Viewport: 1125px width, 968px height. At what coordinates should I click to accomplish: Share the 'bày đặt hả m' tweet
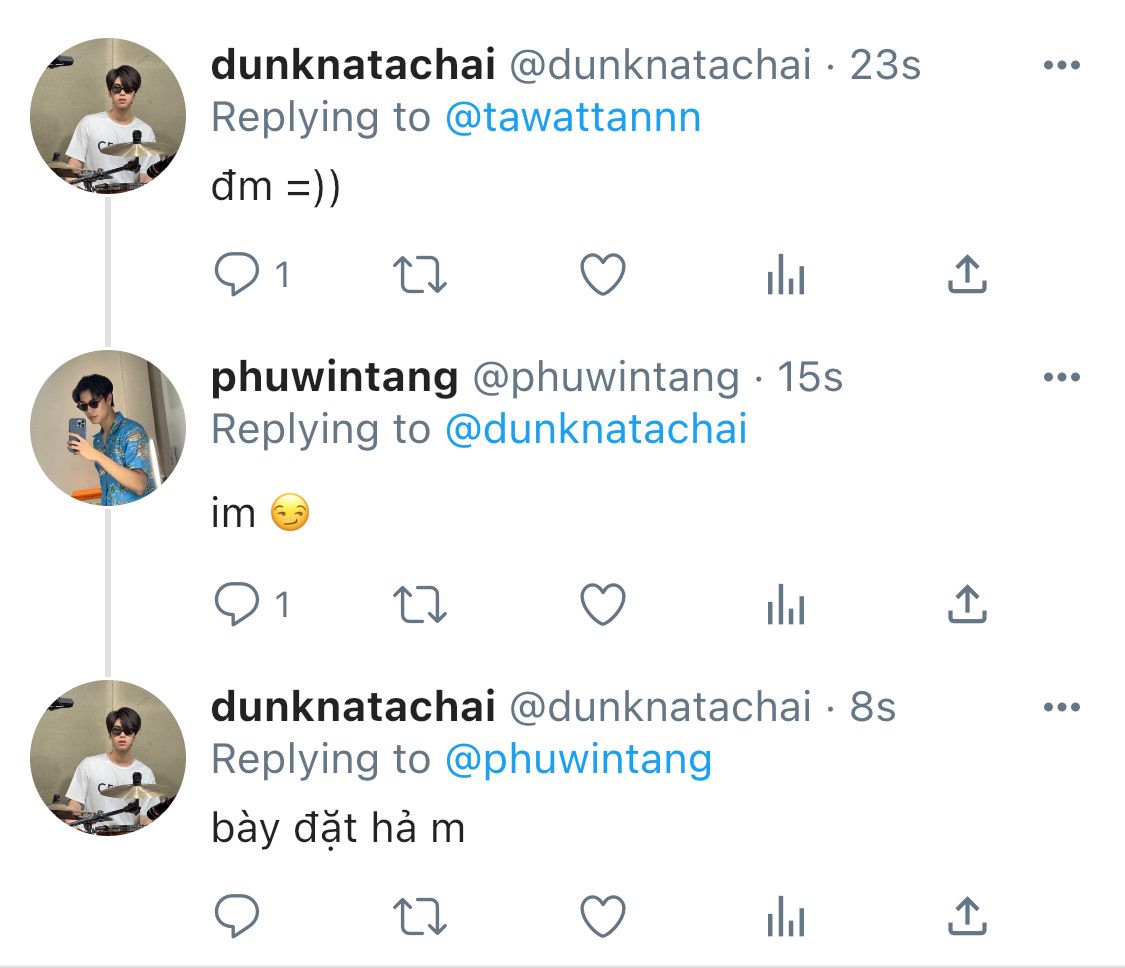point(966,916)
